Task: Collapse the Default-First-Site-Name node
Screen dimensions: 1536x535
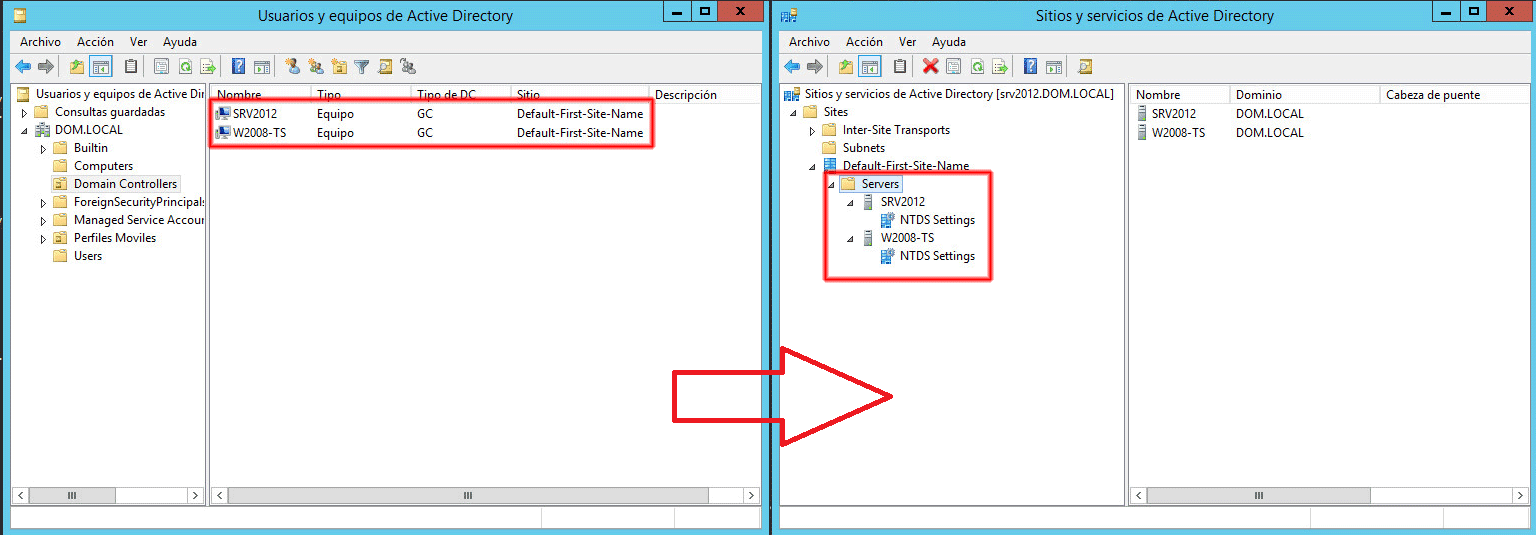Action: [x=812, y=166]
